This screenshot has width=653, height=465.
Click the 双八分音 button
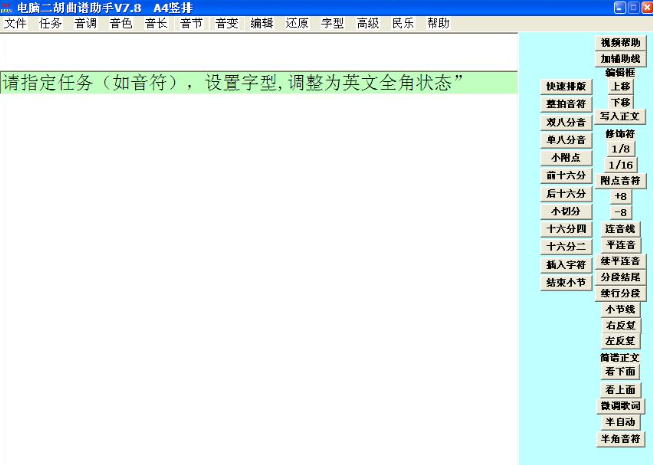(x=566, y=122)
